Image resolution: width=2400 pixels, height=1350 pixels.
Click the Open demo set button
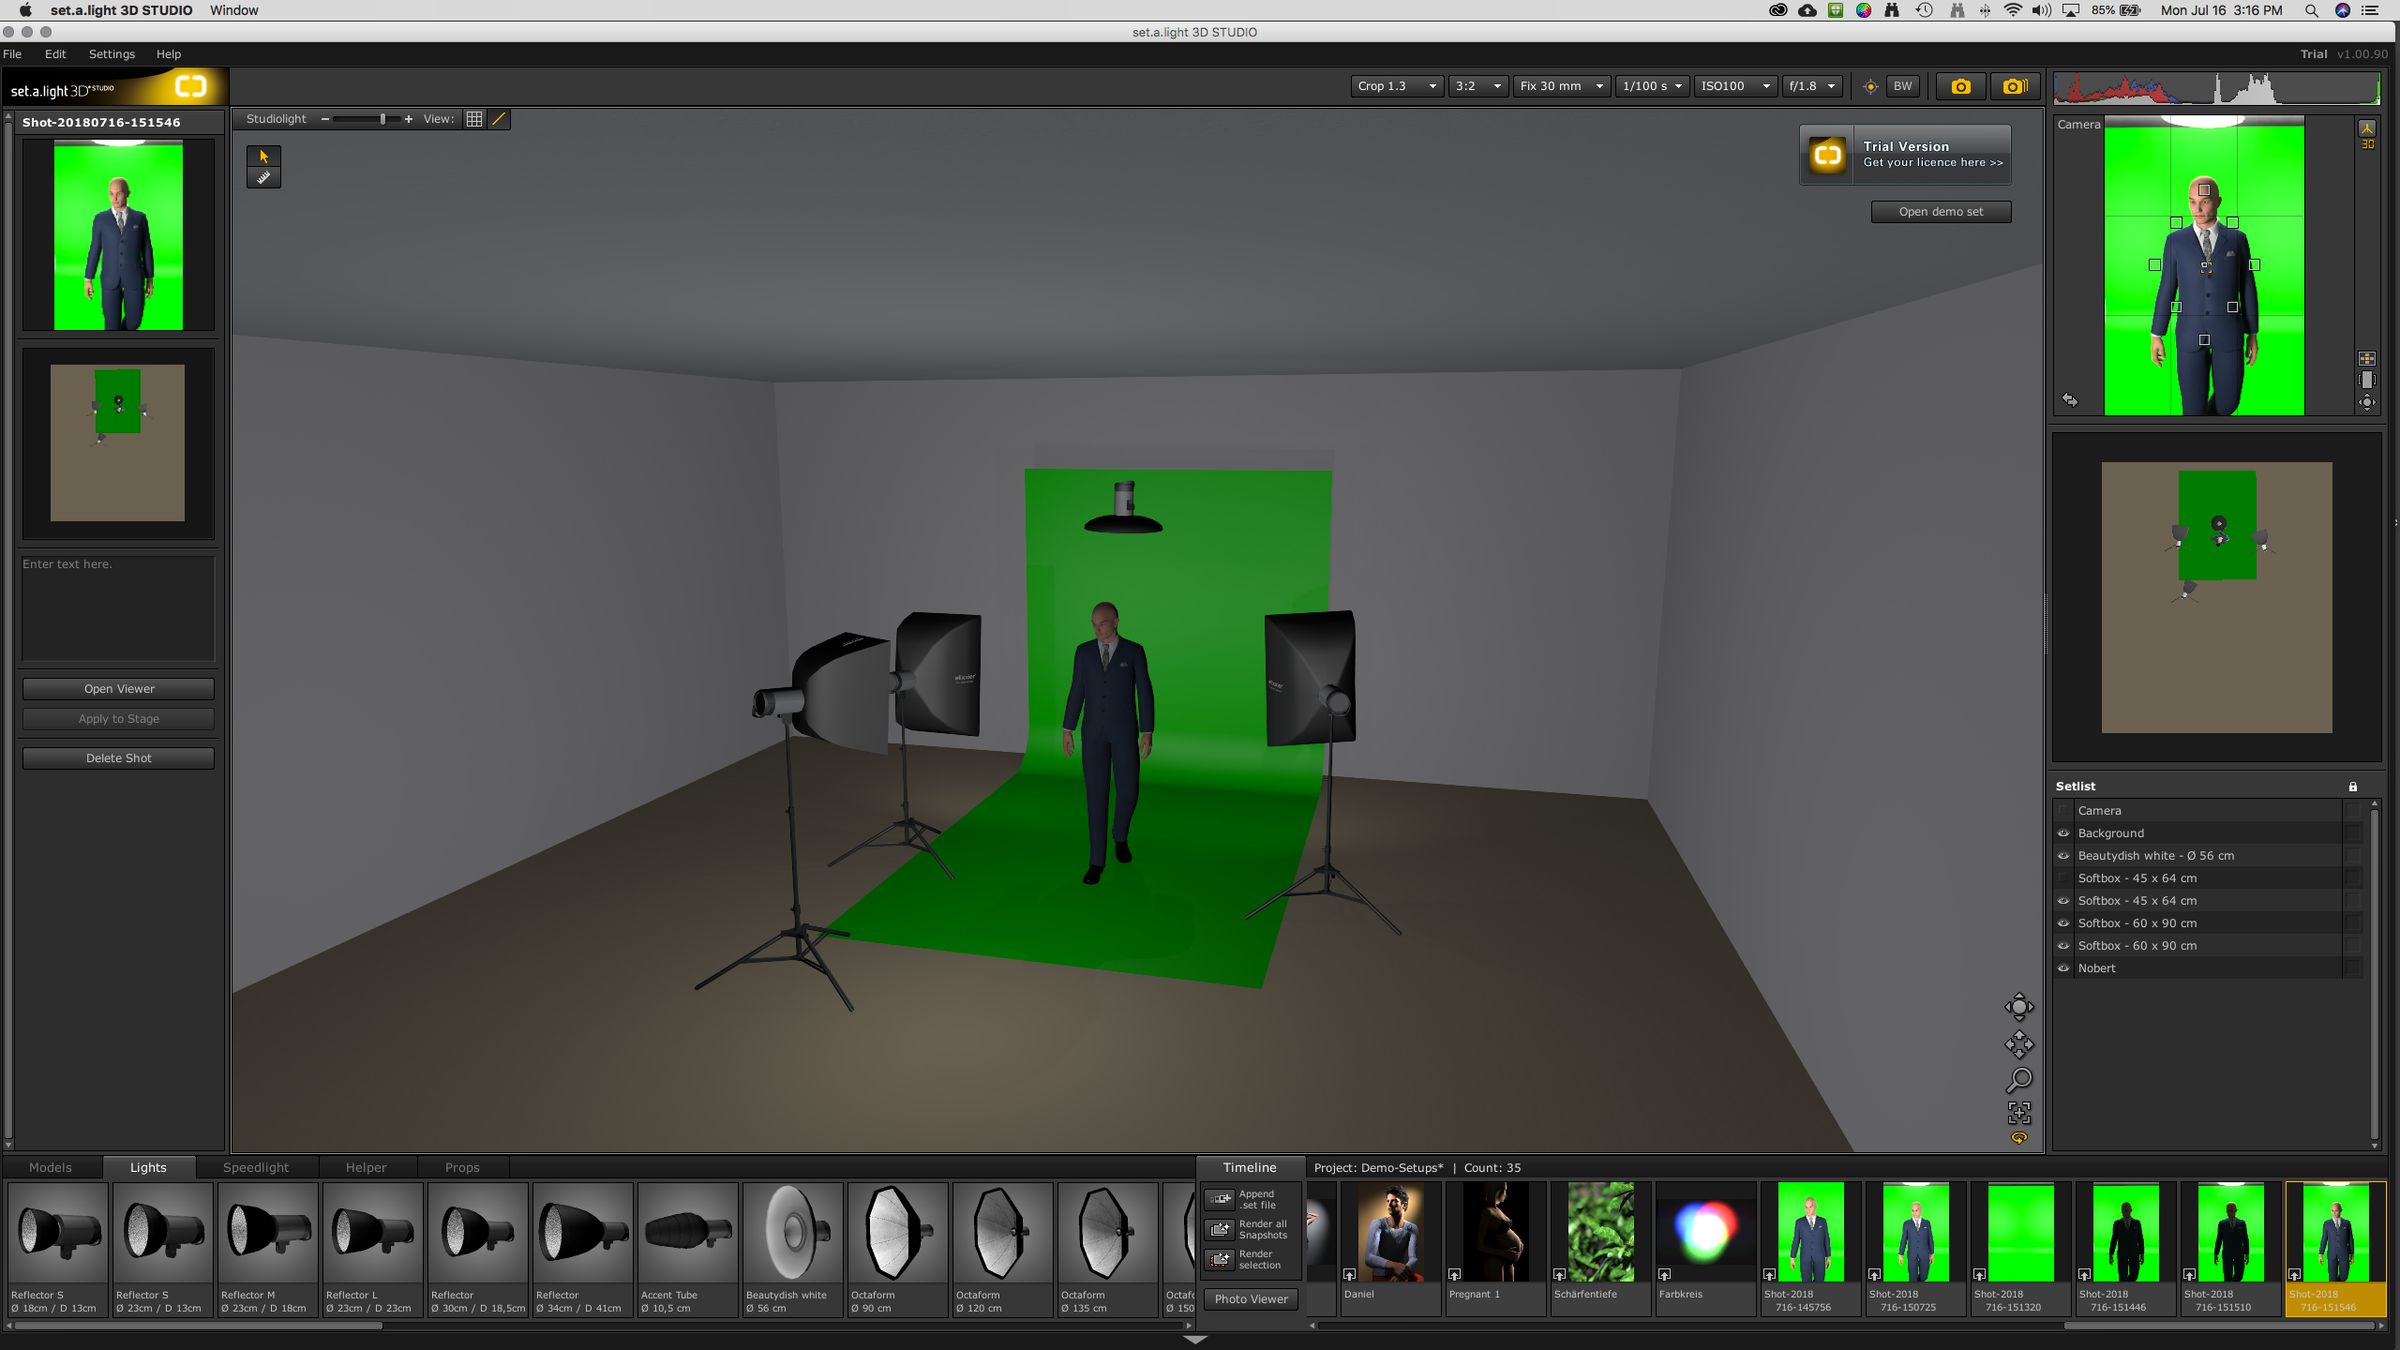point(1940,211)
